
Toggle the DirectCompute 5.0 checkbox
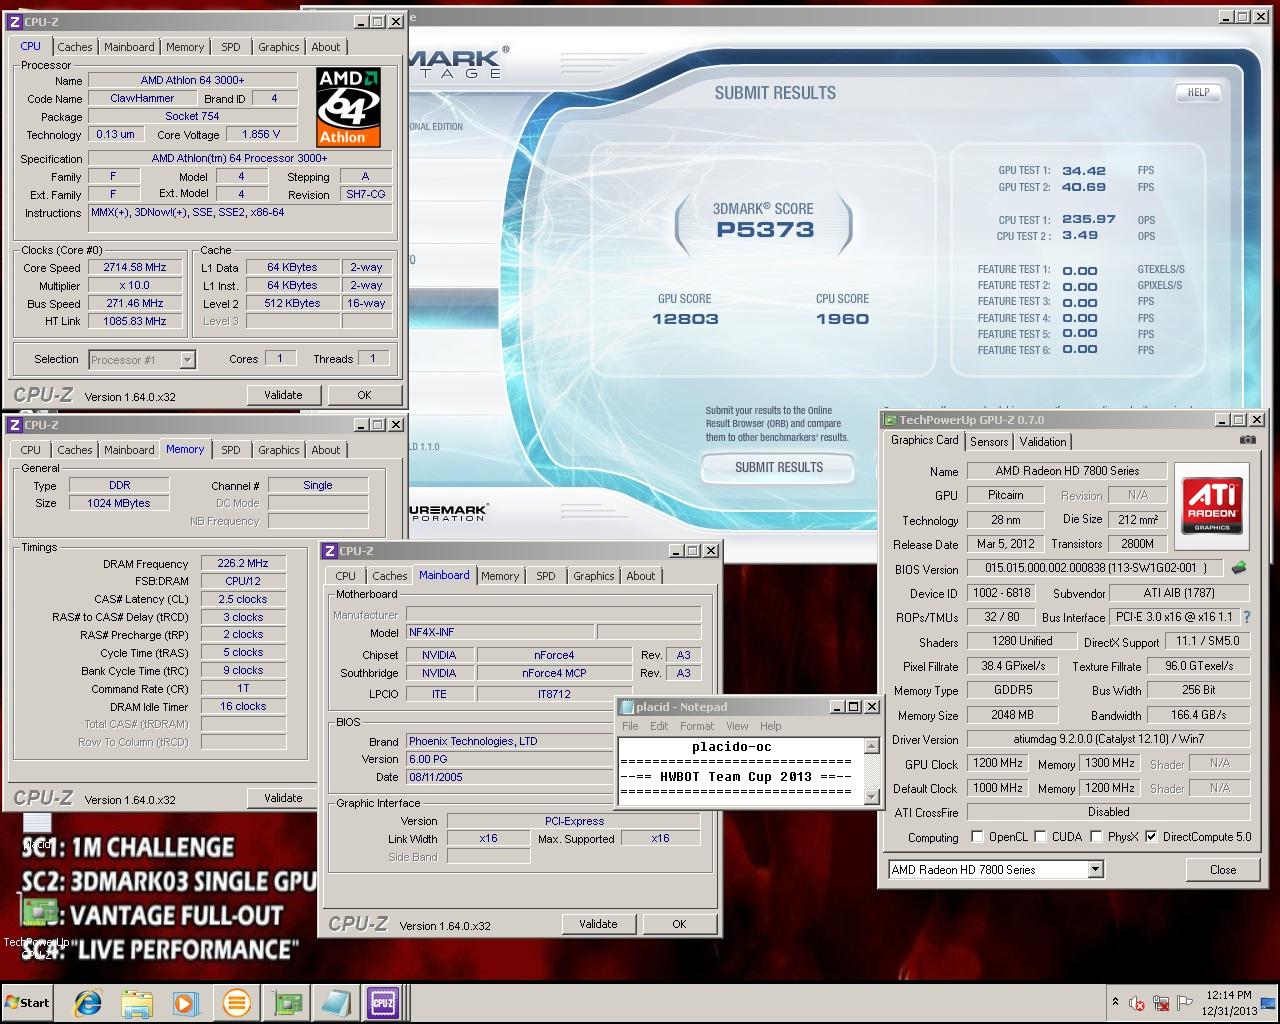point(1151,837)
